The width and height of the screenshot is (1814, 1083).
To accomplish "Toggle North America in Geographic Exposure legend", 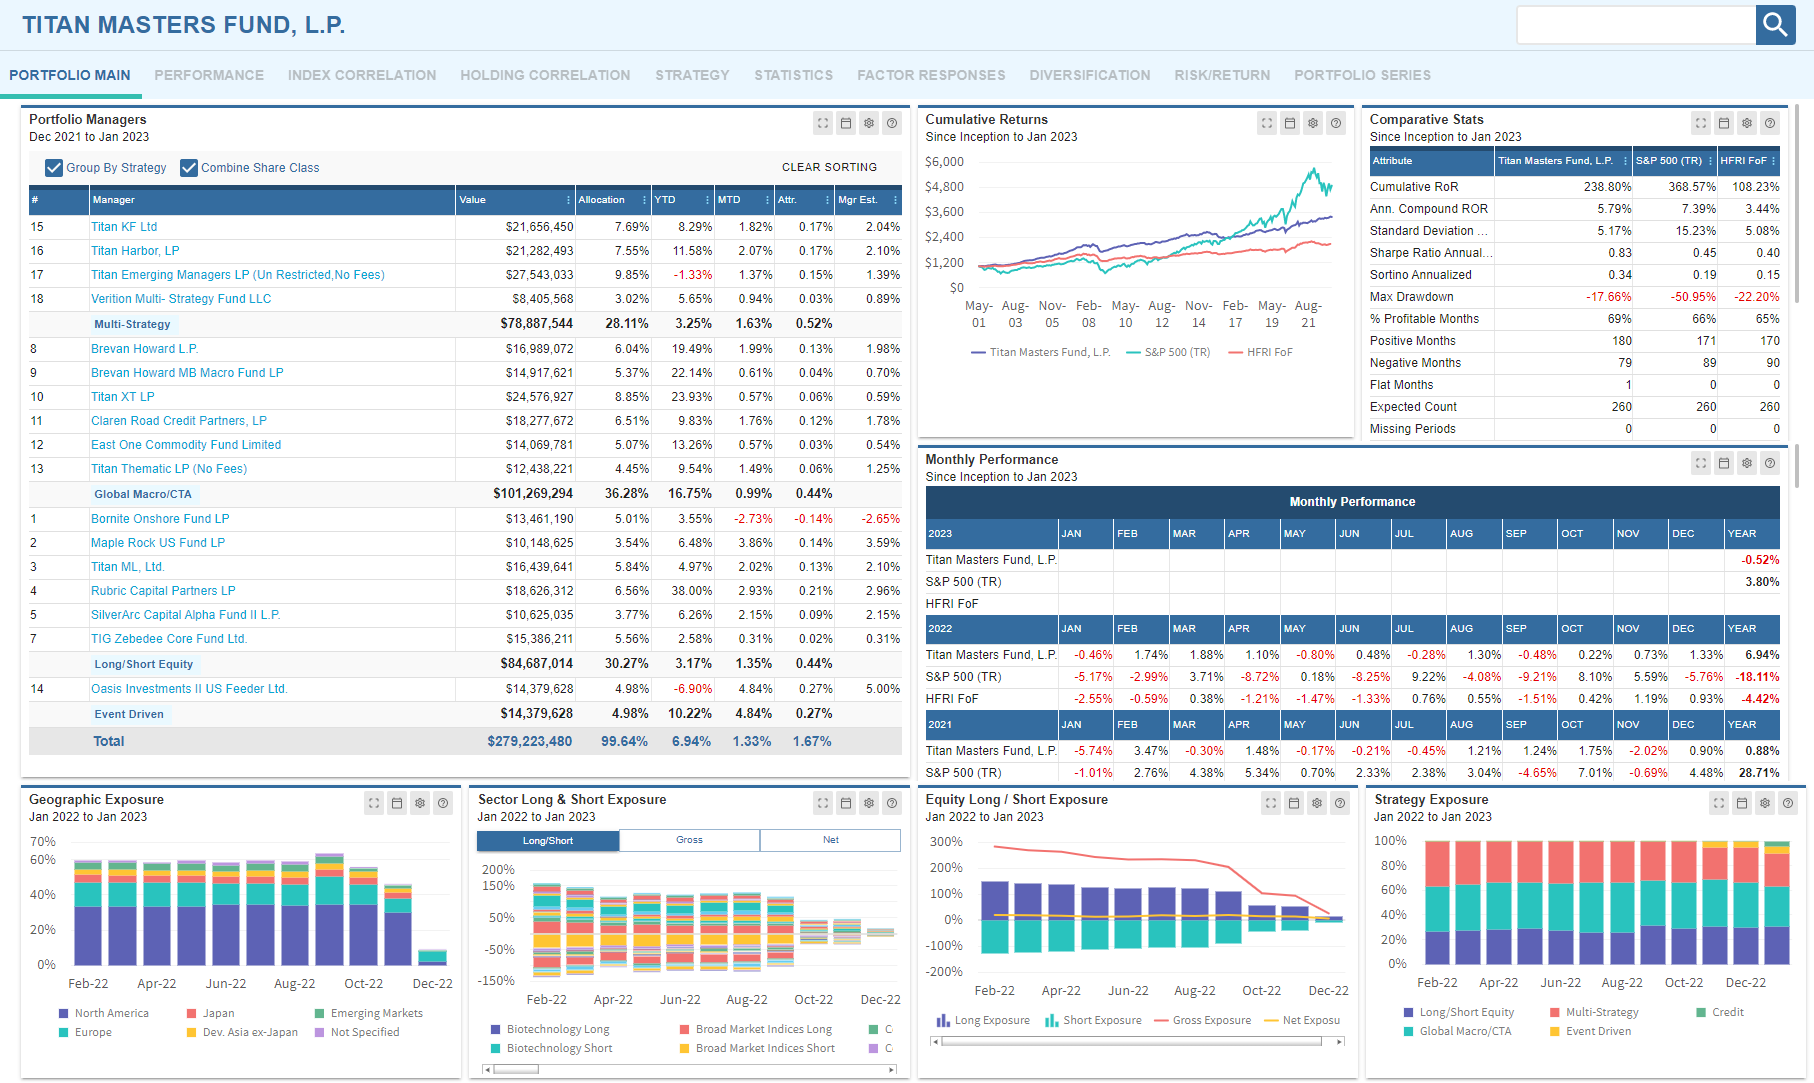I will (x=104, y=1013).
